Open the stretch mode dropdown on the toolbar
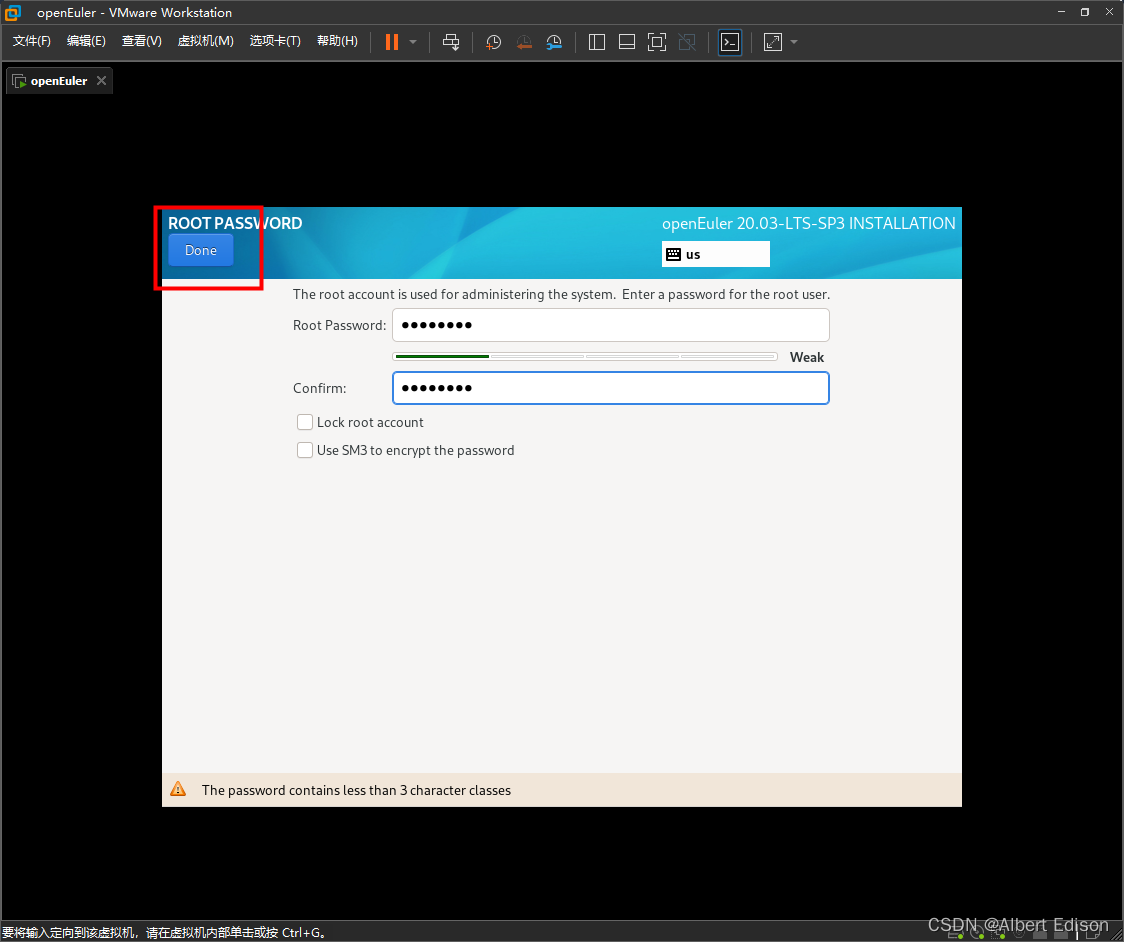Image resolution: width=1124 pixels, height=942 pixels. tap(794, 41)
